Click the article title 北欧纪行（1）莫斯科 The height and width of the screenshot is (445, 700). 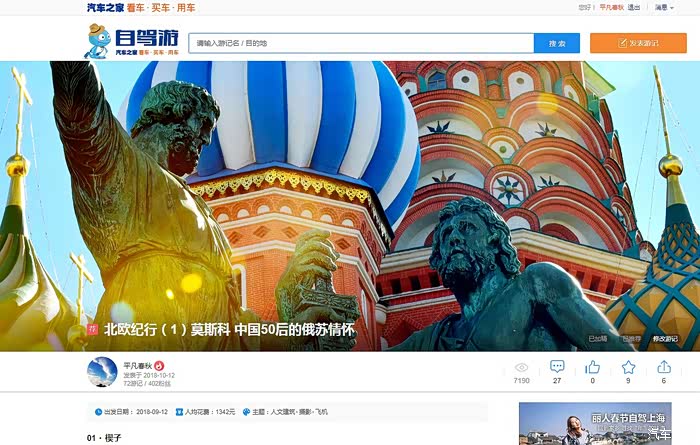(x=229, y=330)
